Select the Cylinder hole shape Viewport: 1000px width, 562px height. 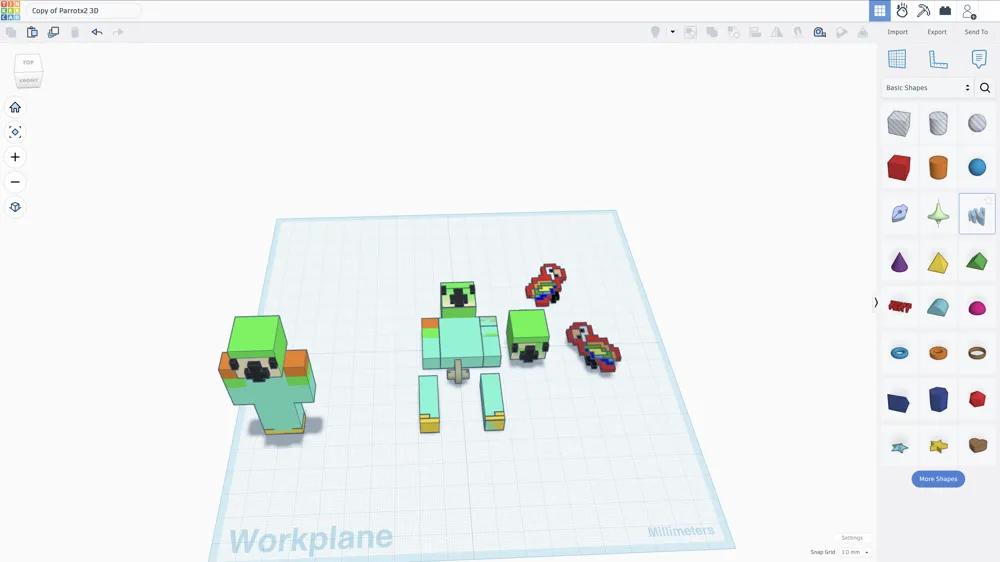click(x=938, y=123)
